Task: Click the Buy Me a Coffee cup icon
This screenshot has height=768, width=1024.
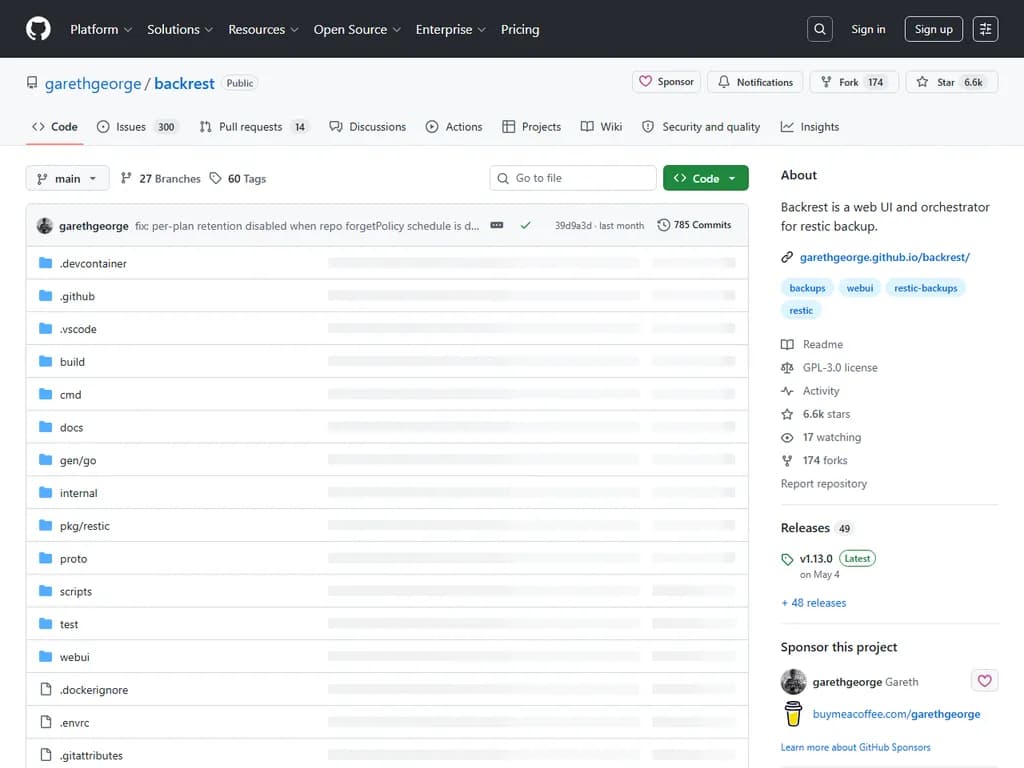Action: coord(793,714)
